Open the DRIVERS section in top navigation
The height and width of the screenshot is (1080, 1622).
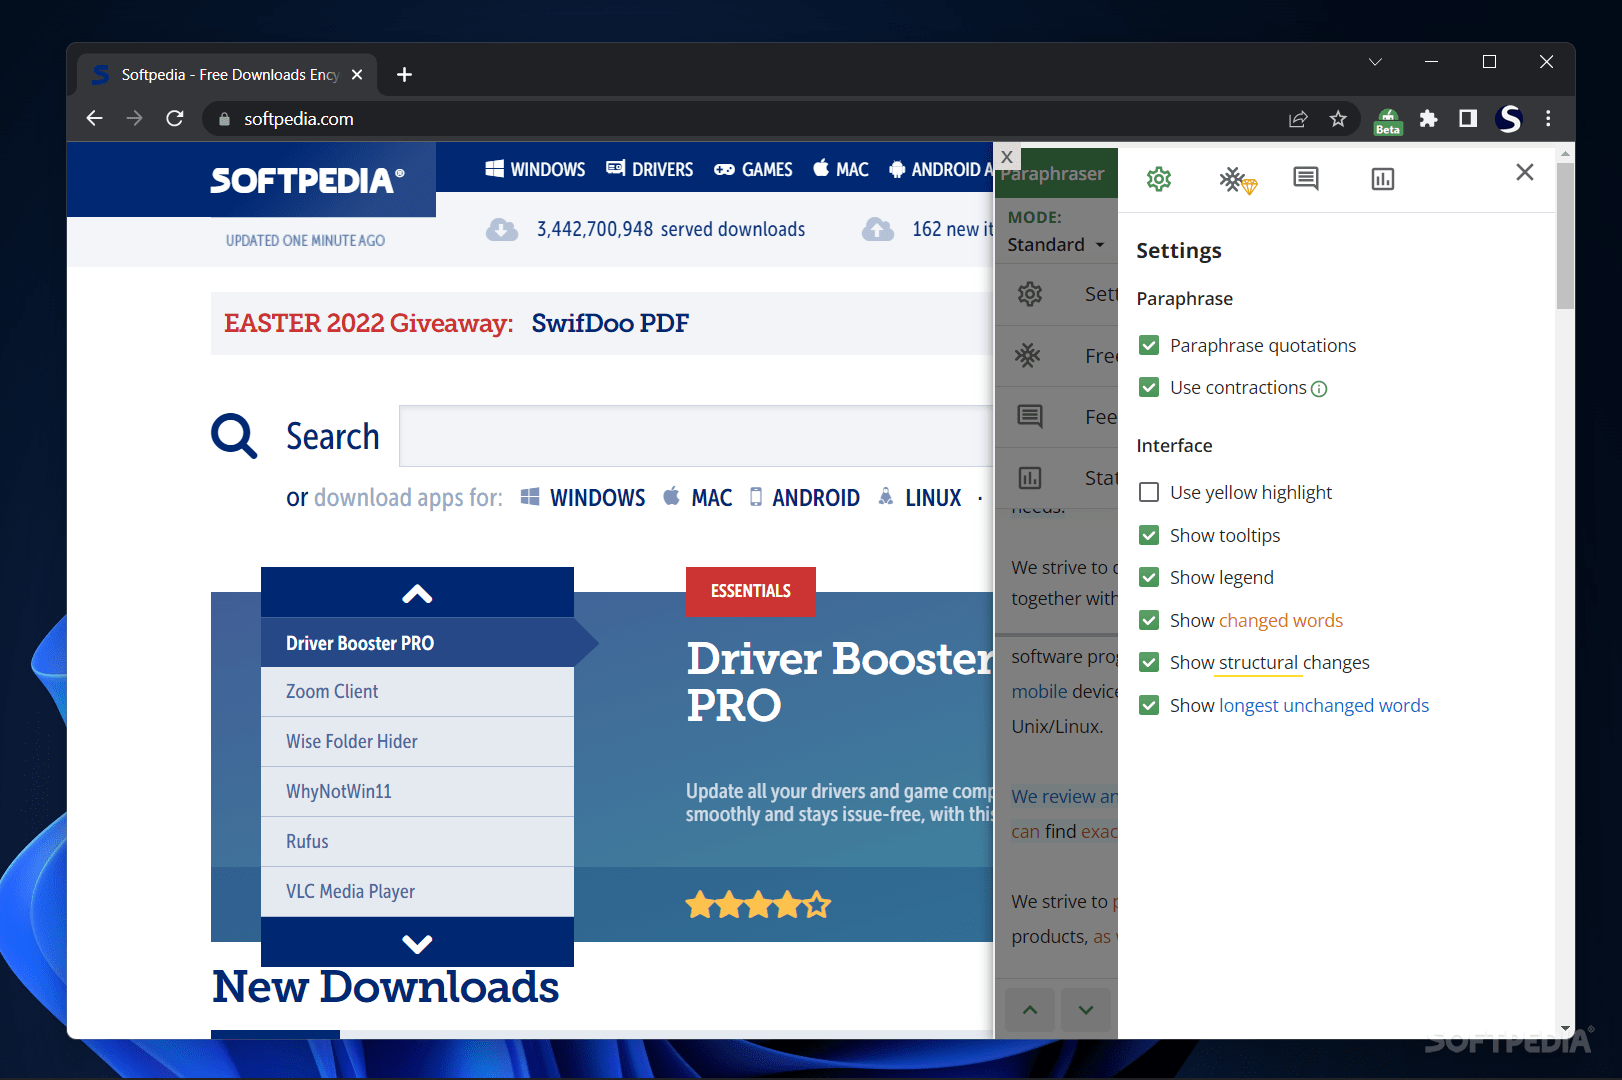[661, 168]
